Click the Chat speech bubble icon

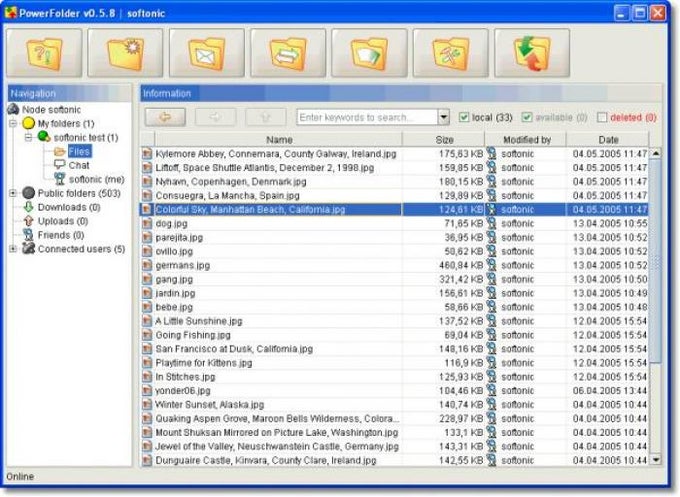[x=59, y=165]
